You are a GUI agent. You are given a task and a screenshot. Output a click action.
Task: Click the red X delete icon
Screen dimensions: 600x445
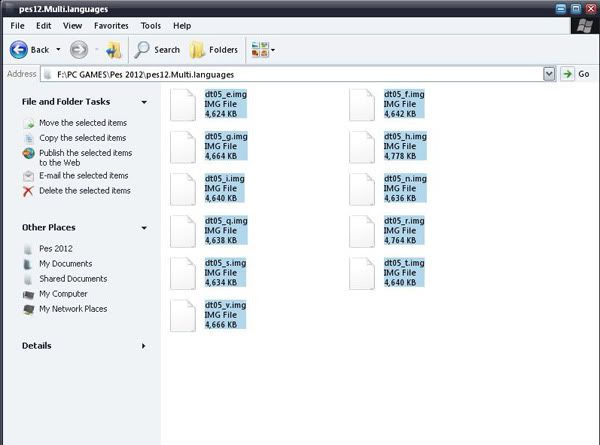28,191
